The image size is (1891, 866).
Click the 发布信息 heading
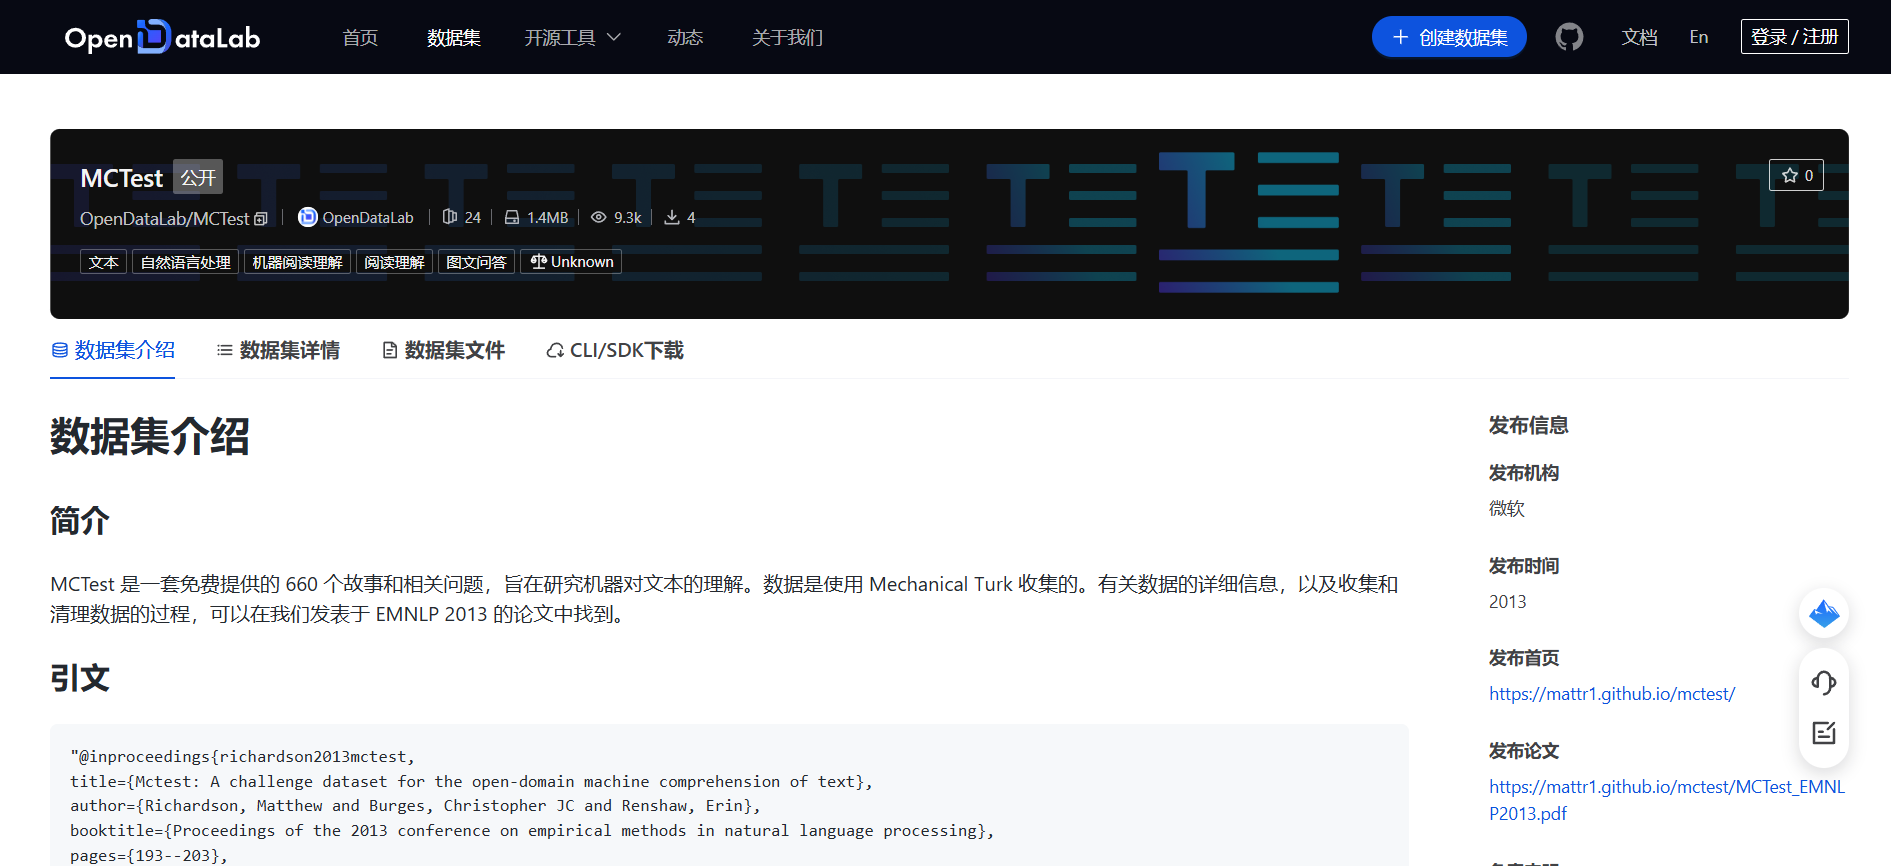click(1528, 425)
